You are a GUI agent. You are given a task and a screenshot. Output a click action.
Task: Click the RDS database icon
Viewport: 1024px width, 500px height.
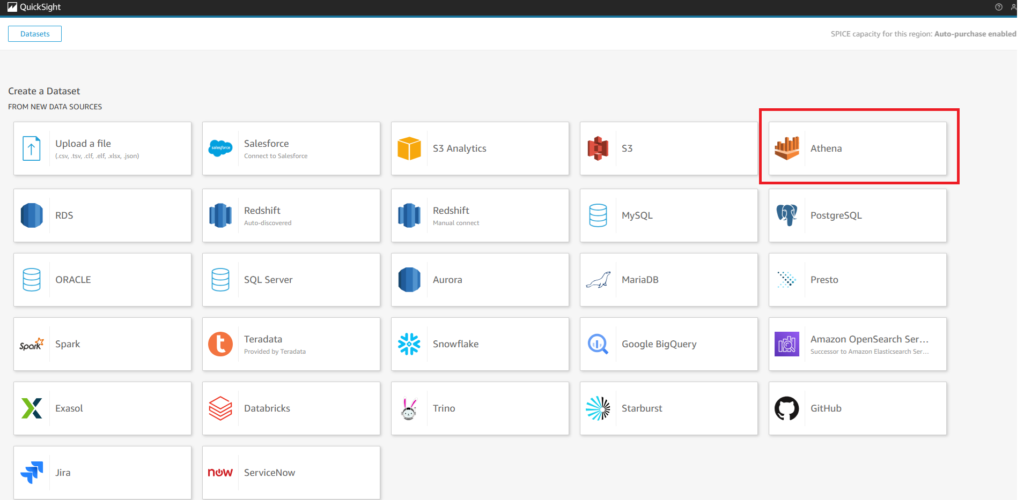click(31, 215)
